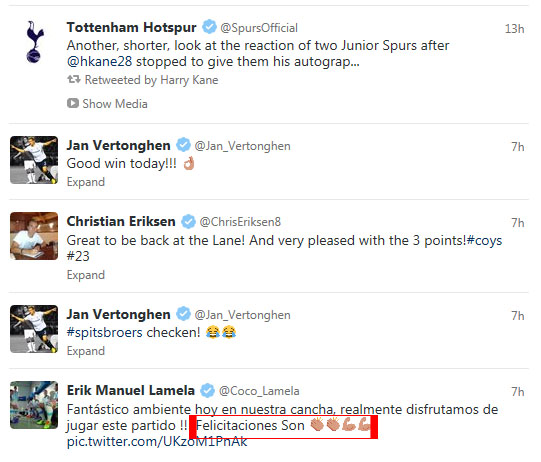
Task: Expand the #spitsbroers checken tweet
Action: click(86, 351)
